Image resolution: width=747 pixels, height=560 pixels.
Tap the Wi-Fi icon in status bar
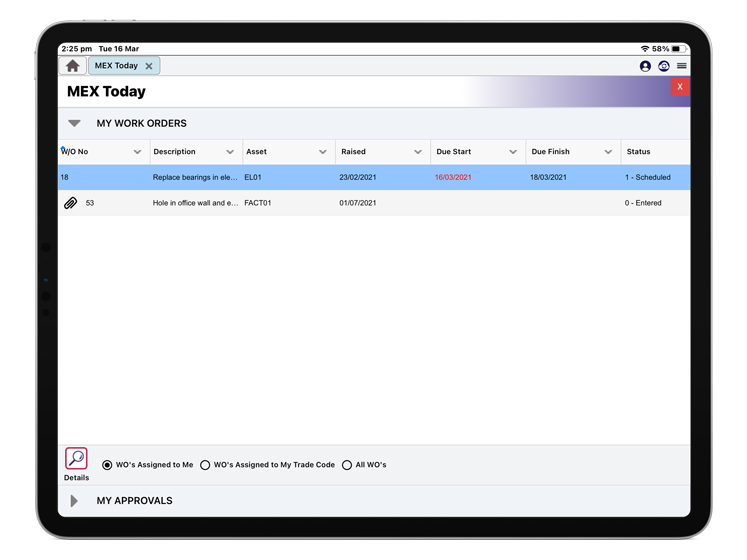coord(645,49)
